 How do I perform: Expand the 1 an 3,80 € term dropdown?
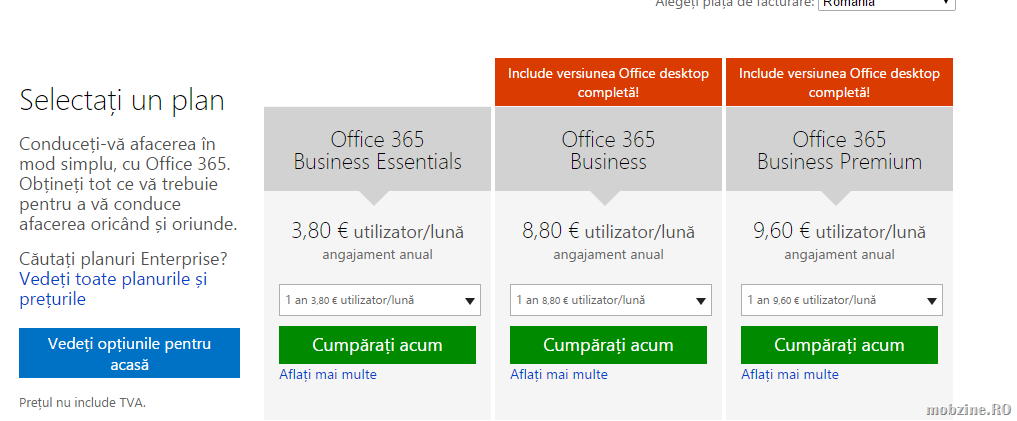pos(379,300)
